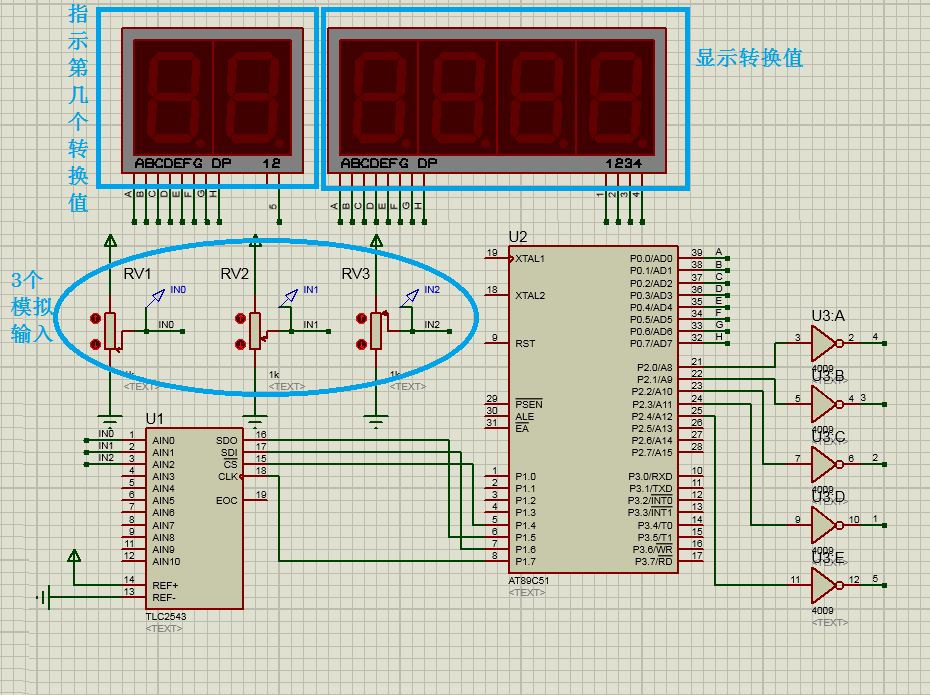Select the blue IN1 voltage probe arrow
The image size is (930, 695).
(288, 298)
